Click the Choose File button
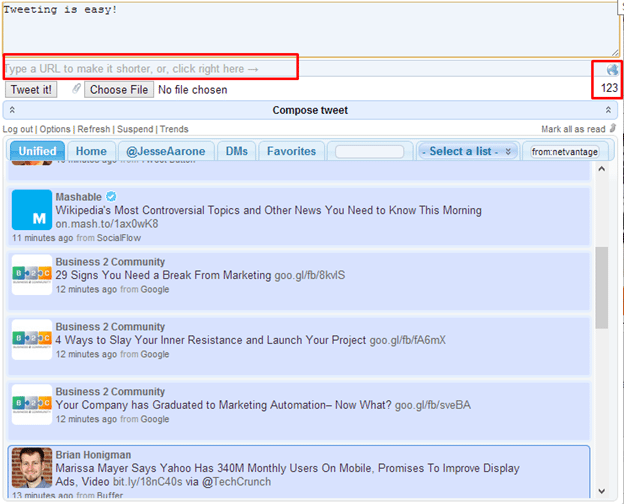Screen dimensions: 624x504 pyautogui.click(x=119, y=90)
